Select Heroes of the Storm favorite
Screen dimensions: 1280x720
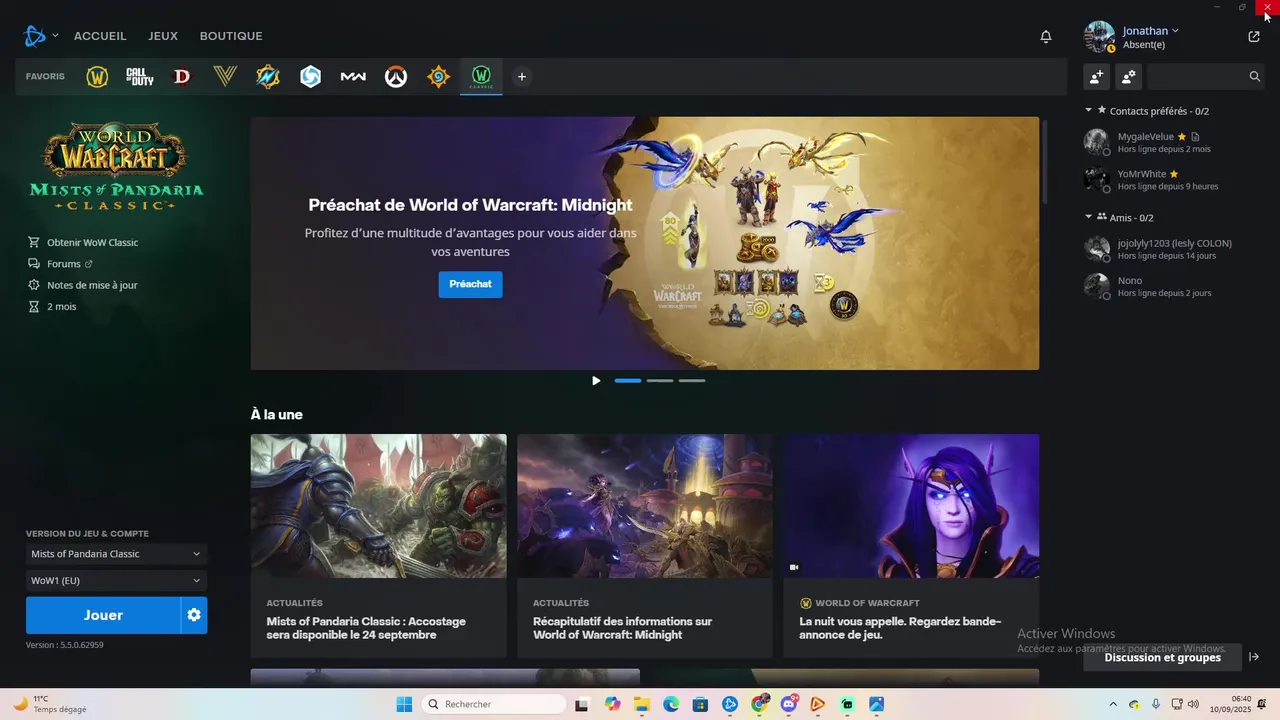point(311,77)
